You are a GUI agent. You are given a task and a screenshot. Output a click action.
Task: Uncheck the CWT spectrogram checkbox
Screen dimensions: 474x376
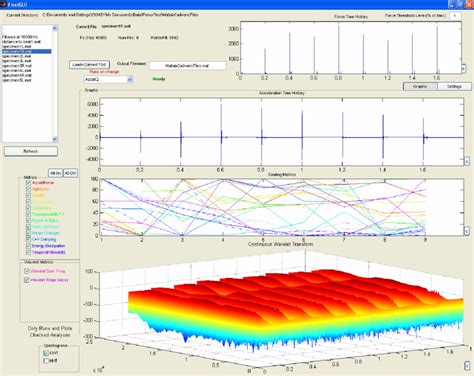[46, 353]
